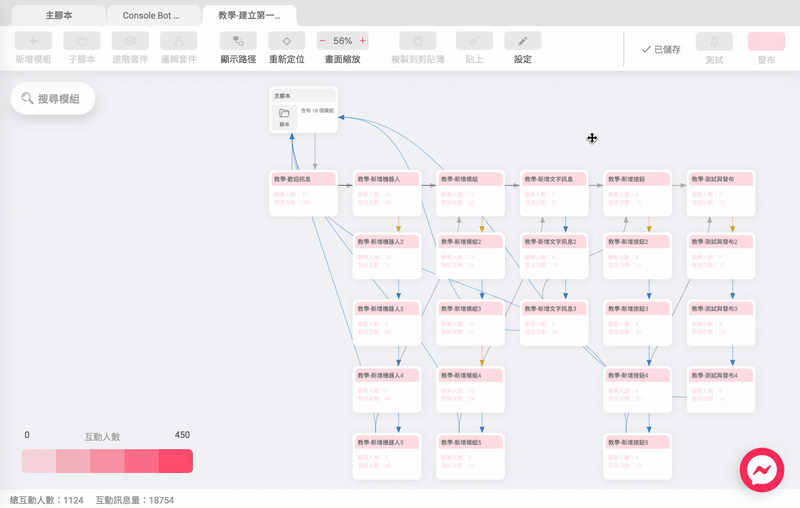Click the pink 發布 publish button
Screen dimensions: 800x508
(766, 41)
